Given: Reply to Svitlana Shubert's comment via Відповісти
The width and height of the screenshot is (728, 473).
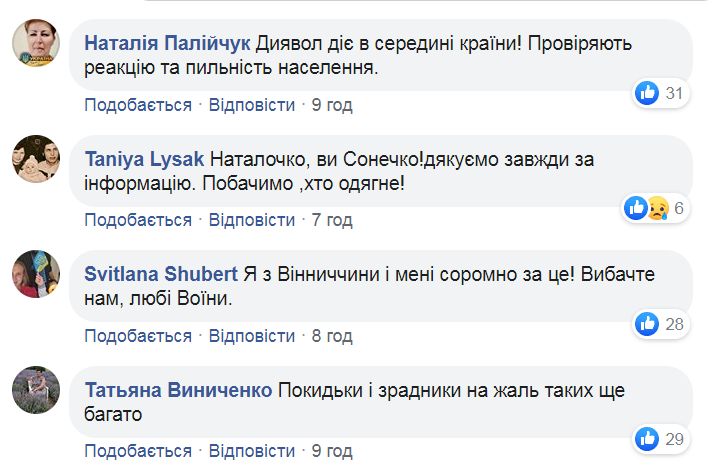Looking at the screenshot, I should pos(253,335).
